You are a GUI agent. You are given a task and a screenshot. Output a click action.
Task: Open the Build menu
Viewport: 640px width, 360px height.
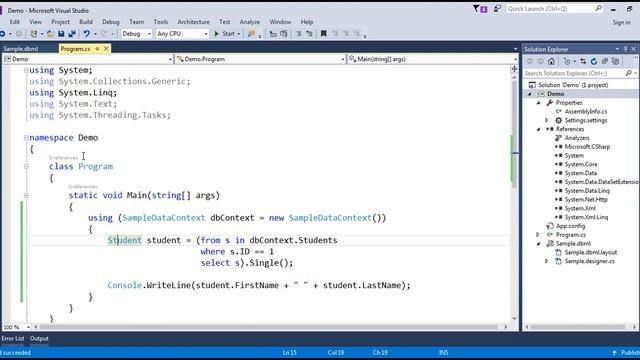click(x=86, y=22)
